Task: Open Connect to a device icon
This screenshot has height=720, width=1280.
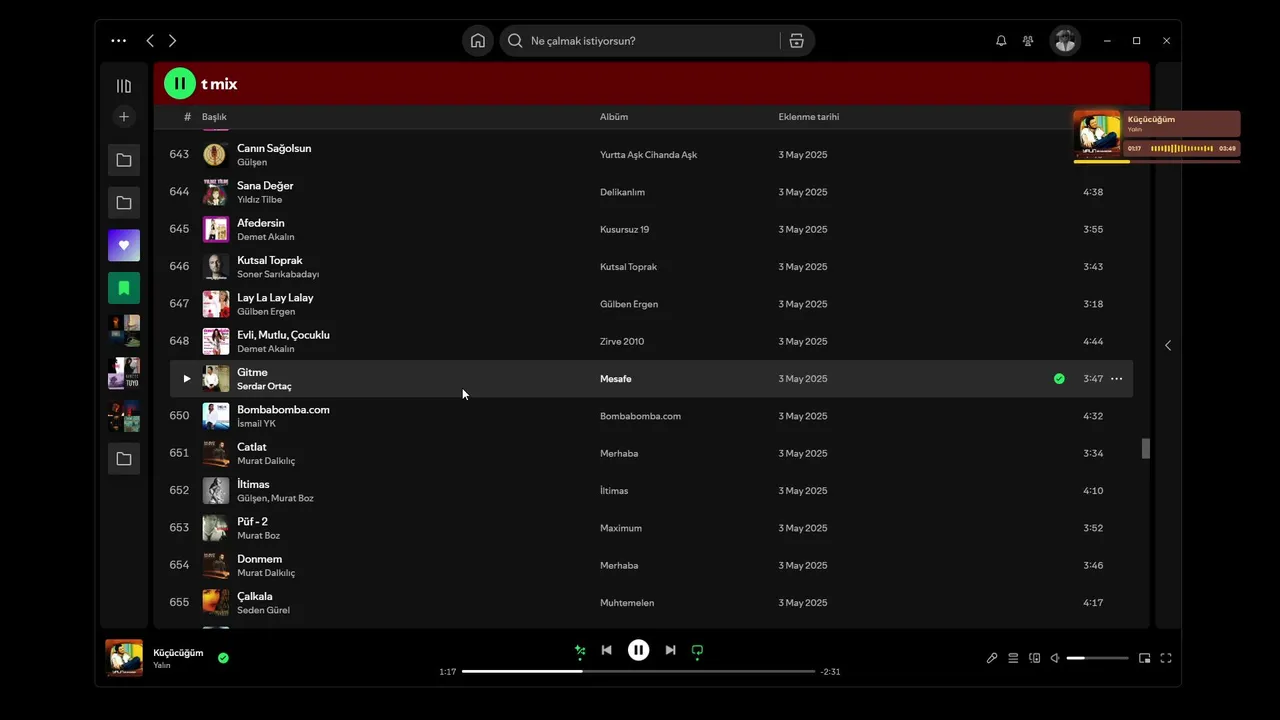Action: point(1035,658)
